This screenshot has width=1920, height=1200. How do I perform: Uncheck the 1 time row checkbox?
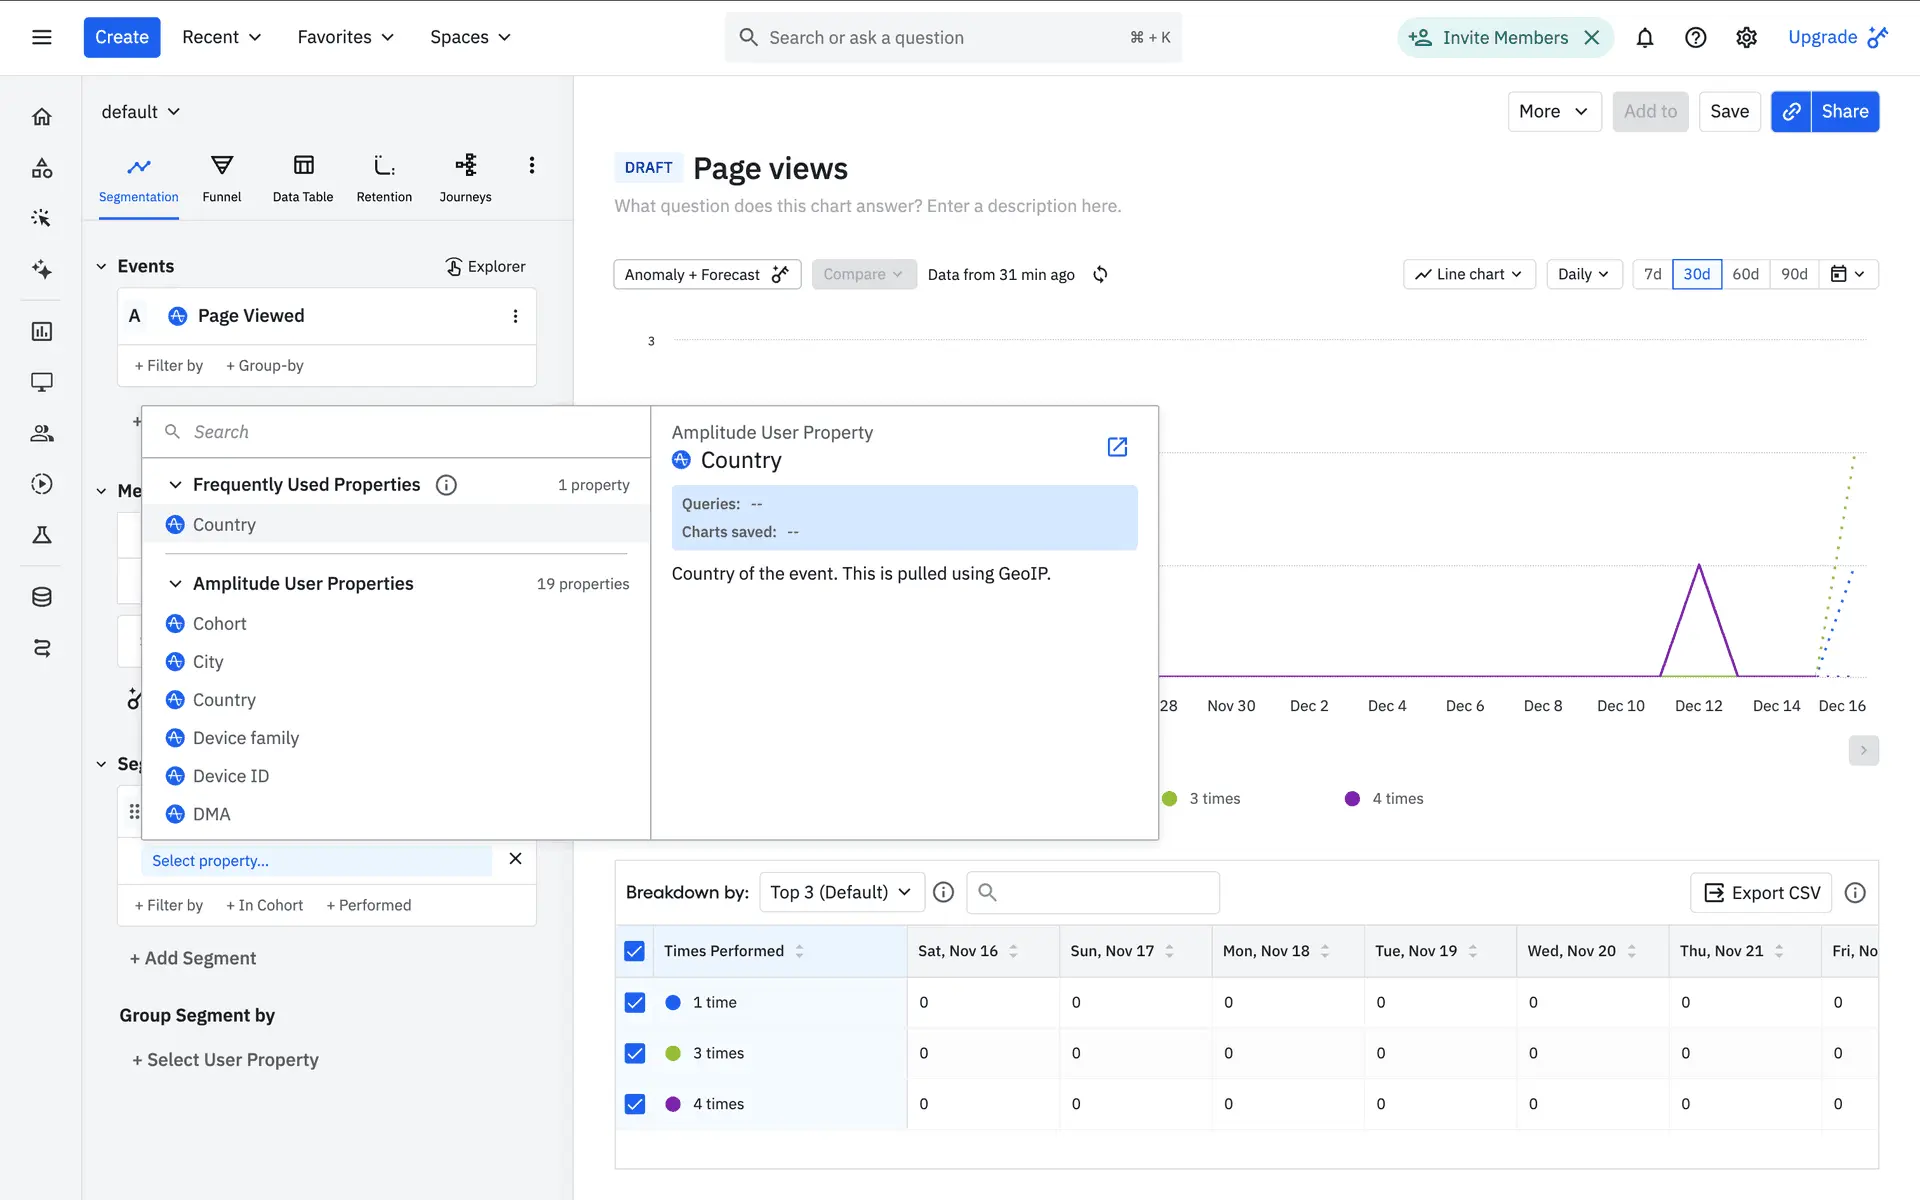coord(635,1002)
